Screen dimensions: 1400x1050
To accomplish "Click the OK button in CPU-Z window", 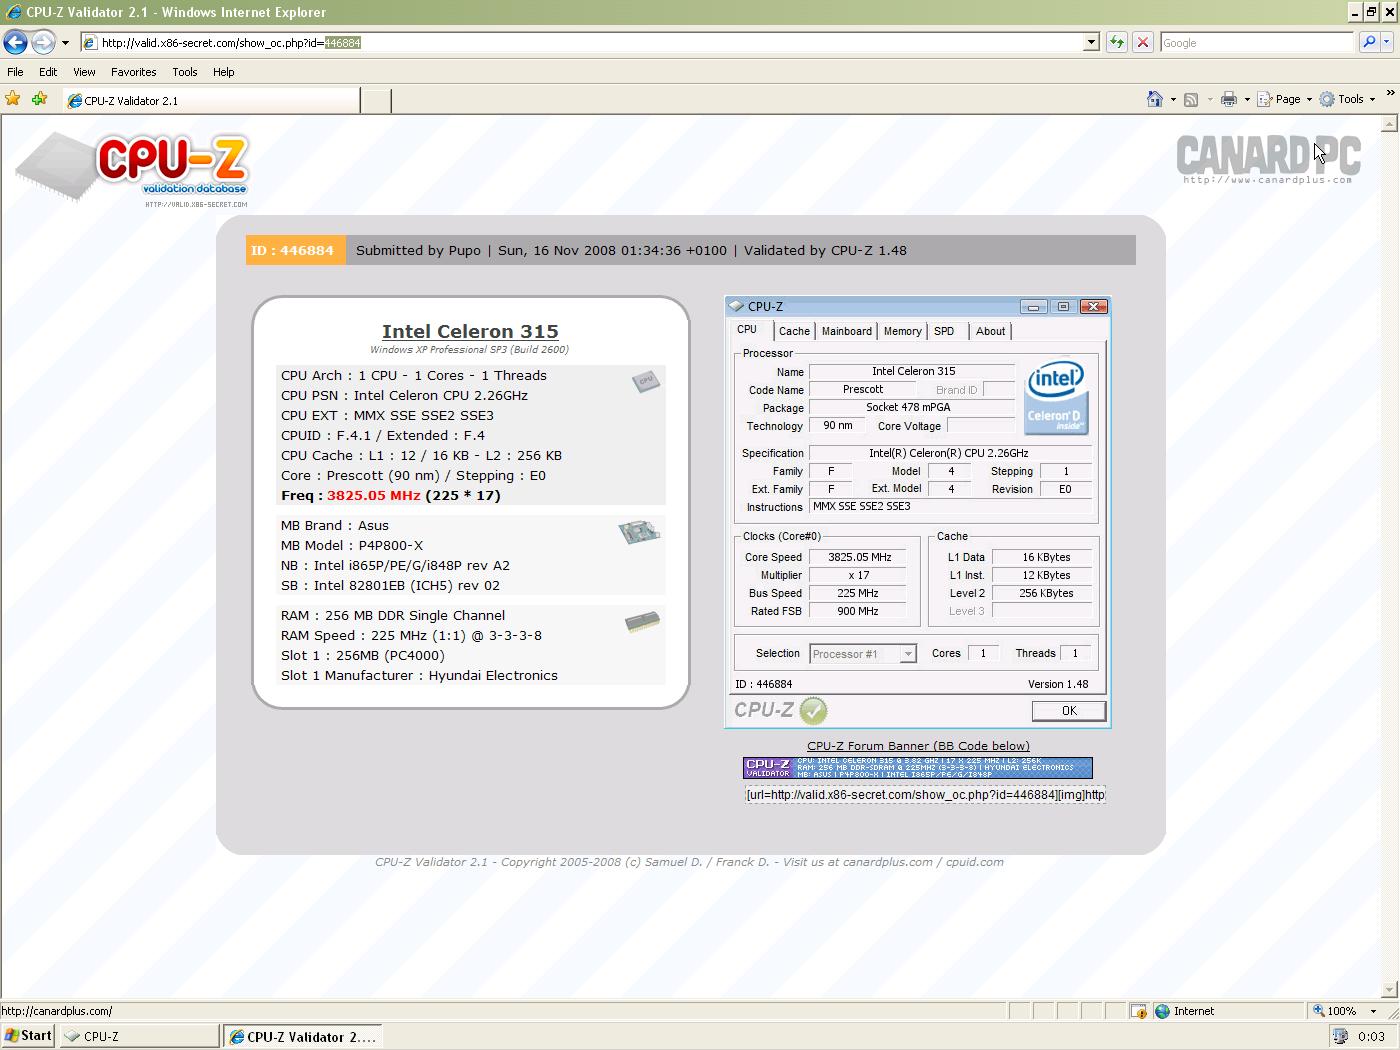I will [x=1069, y=711].
